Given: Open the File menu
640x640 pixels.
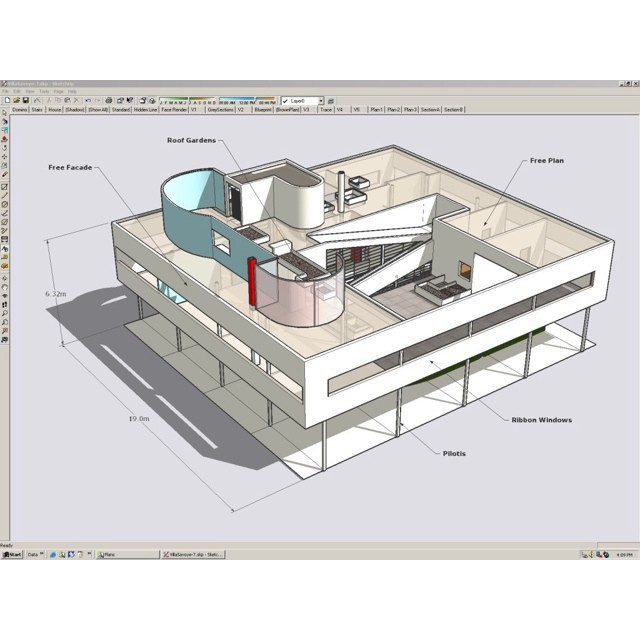Looking at the screenshot, I should (x=6, y=91).
